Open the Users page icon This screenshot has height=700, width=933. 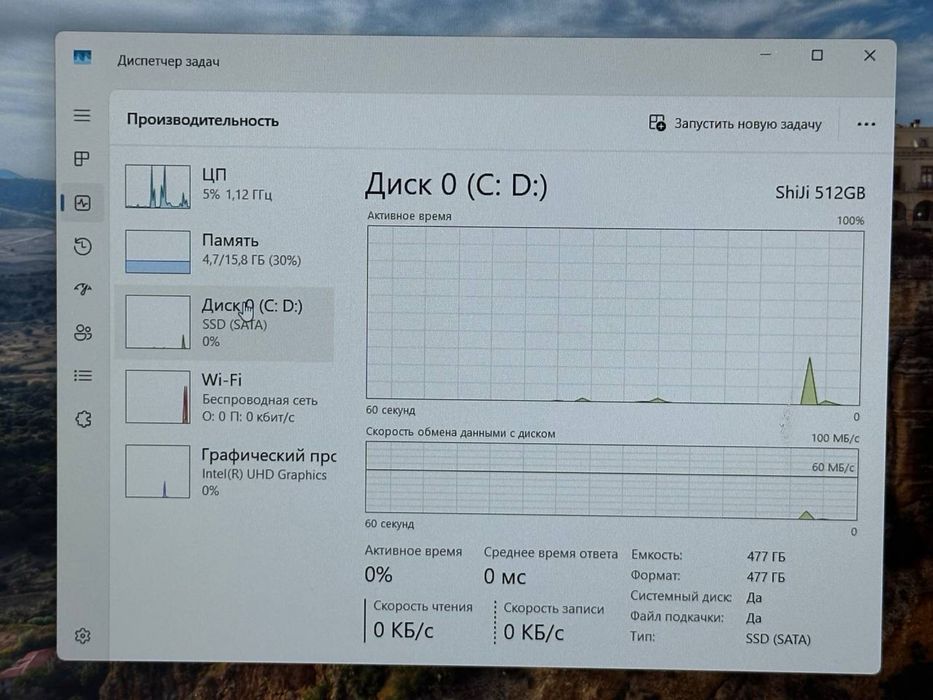(x=83, y=332)
